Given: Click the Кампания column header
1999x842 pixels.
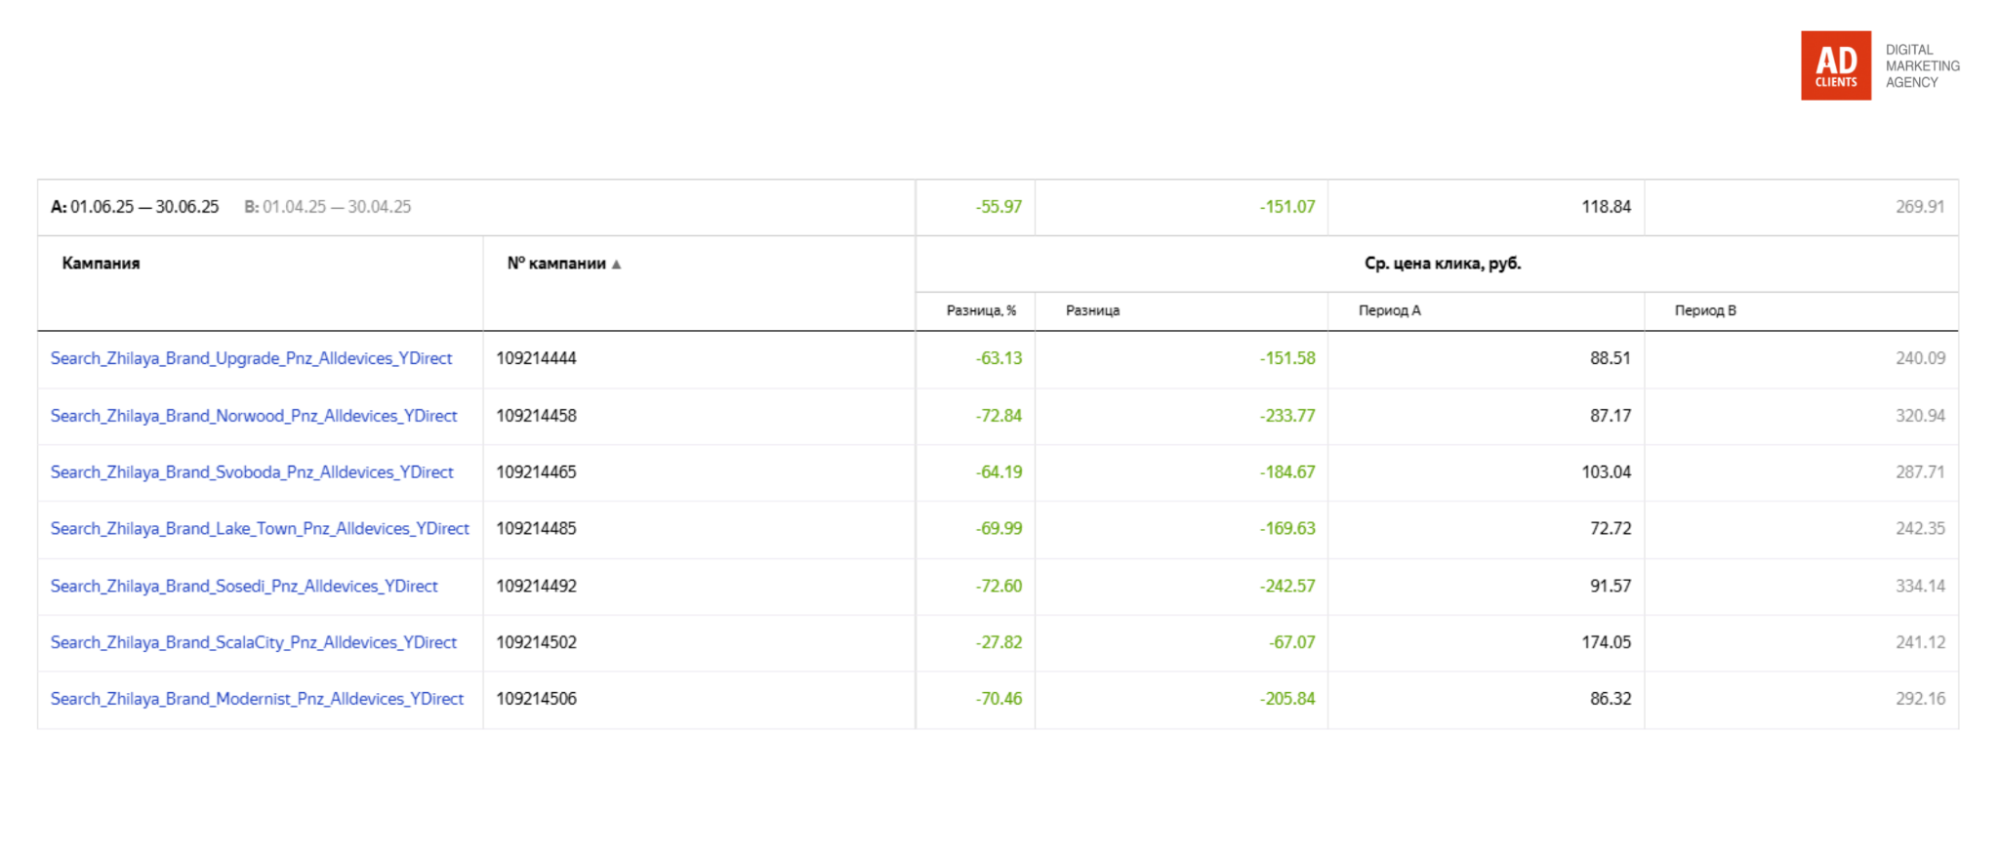Looking at the screenshot, I should pos(101,264).
